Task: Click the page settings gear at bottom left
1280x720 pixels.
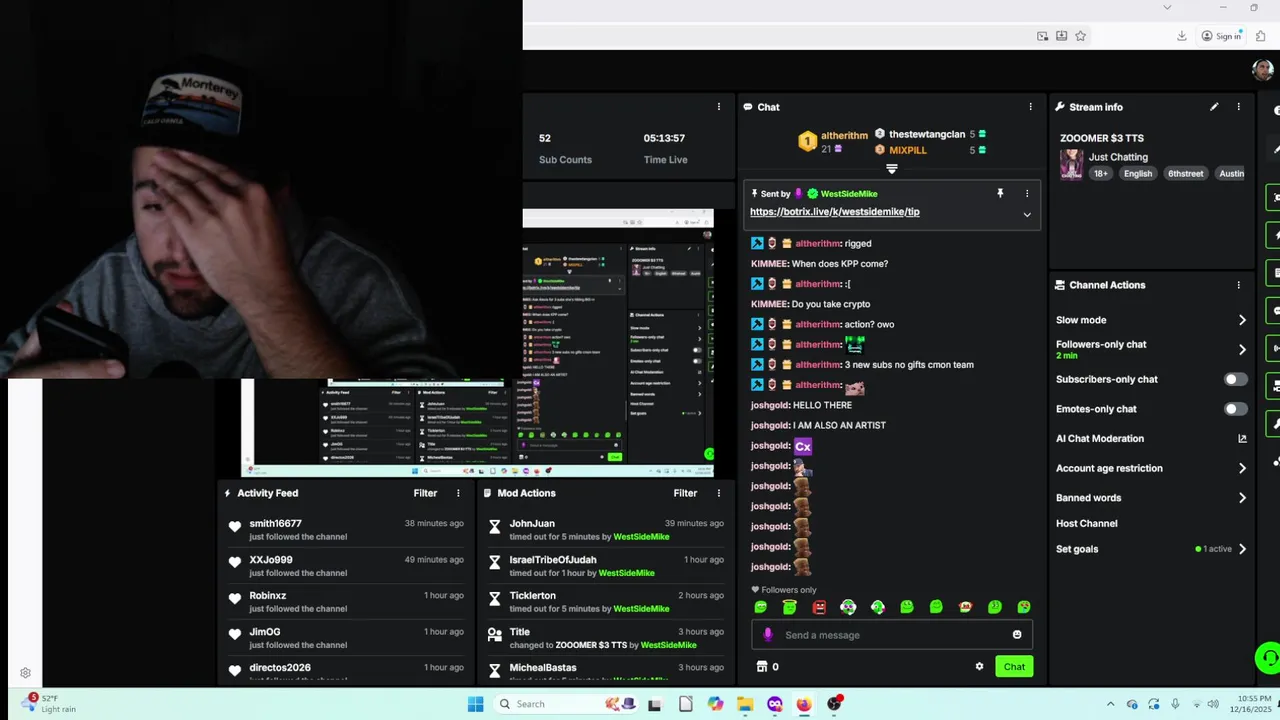Action: 26,674
